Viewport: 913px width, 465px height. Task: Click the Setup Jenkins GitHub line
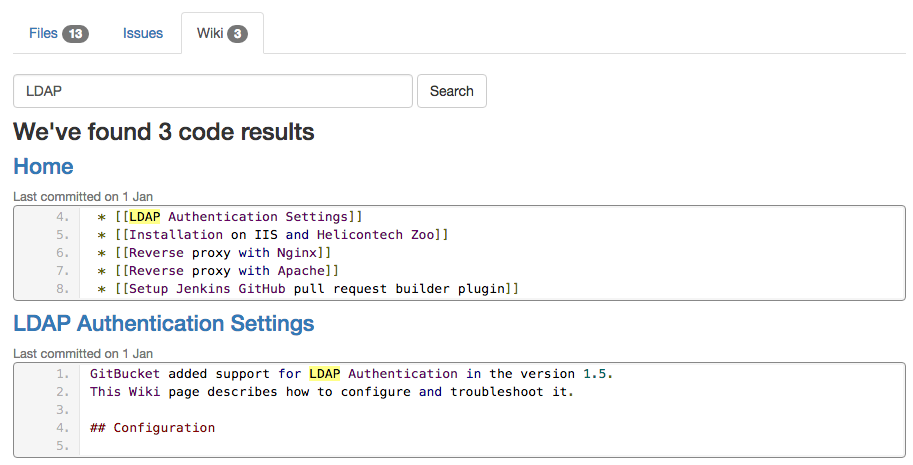(308, 289)
